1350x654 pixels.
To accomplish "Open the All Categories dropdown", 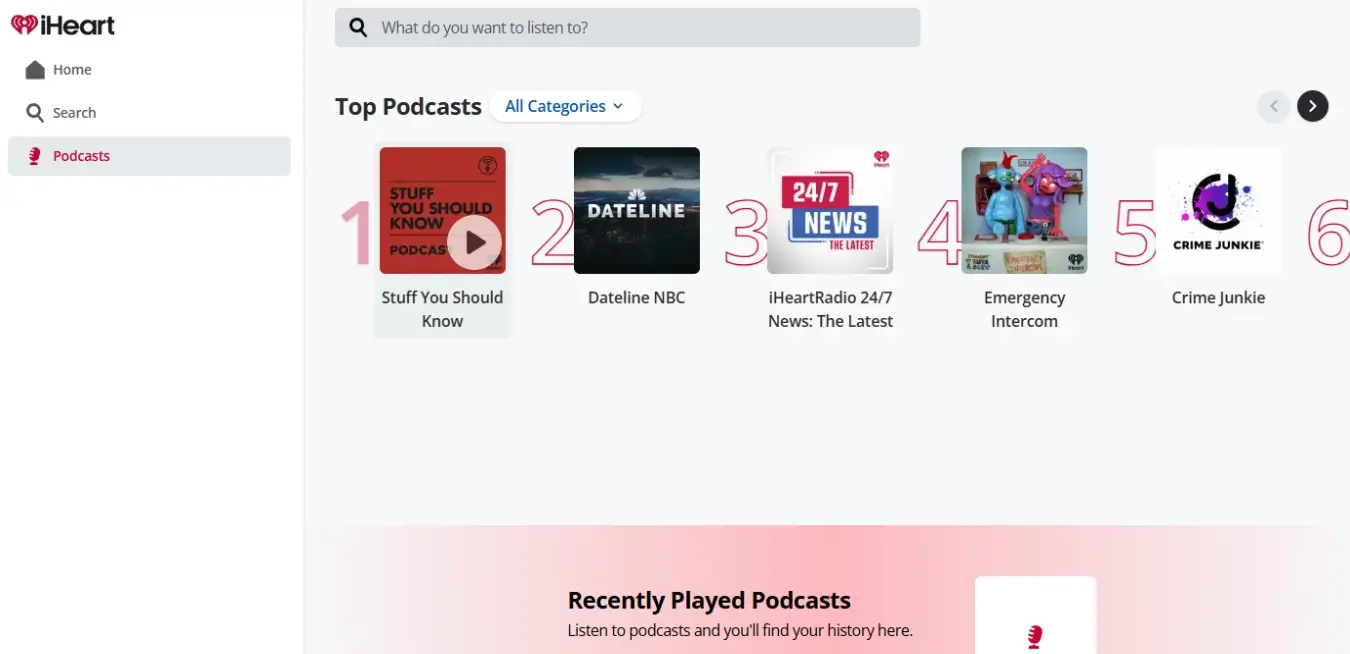I will click(x=565, y=106).
